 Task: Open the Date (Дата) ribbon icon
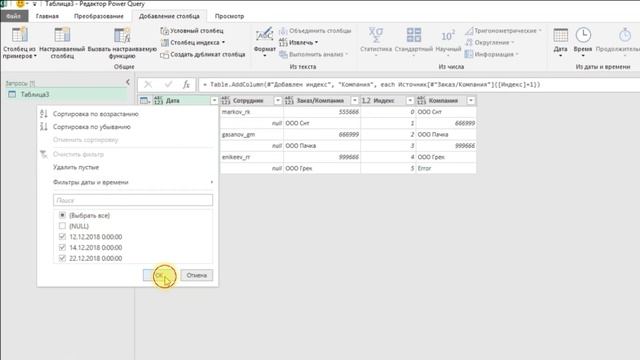coord(560,35)
